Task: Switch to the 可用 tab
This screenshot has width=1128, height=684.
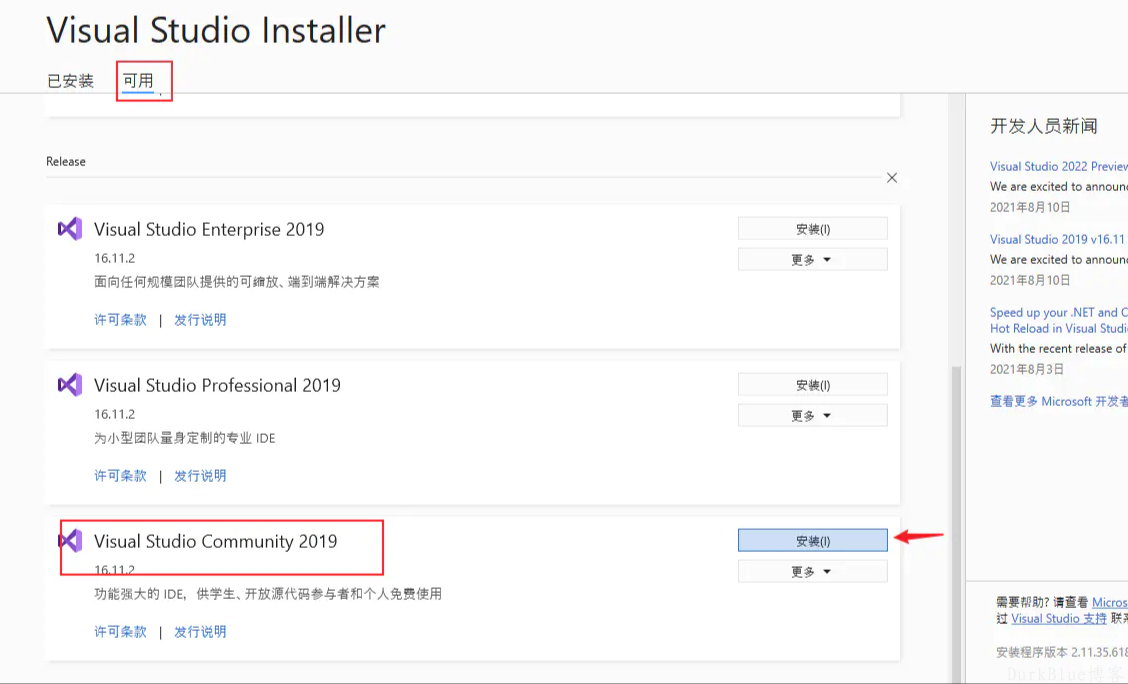Action: tap(138, 81)
